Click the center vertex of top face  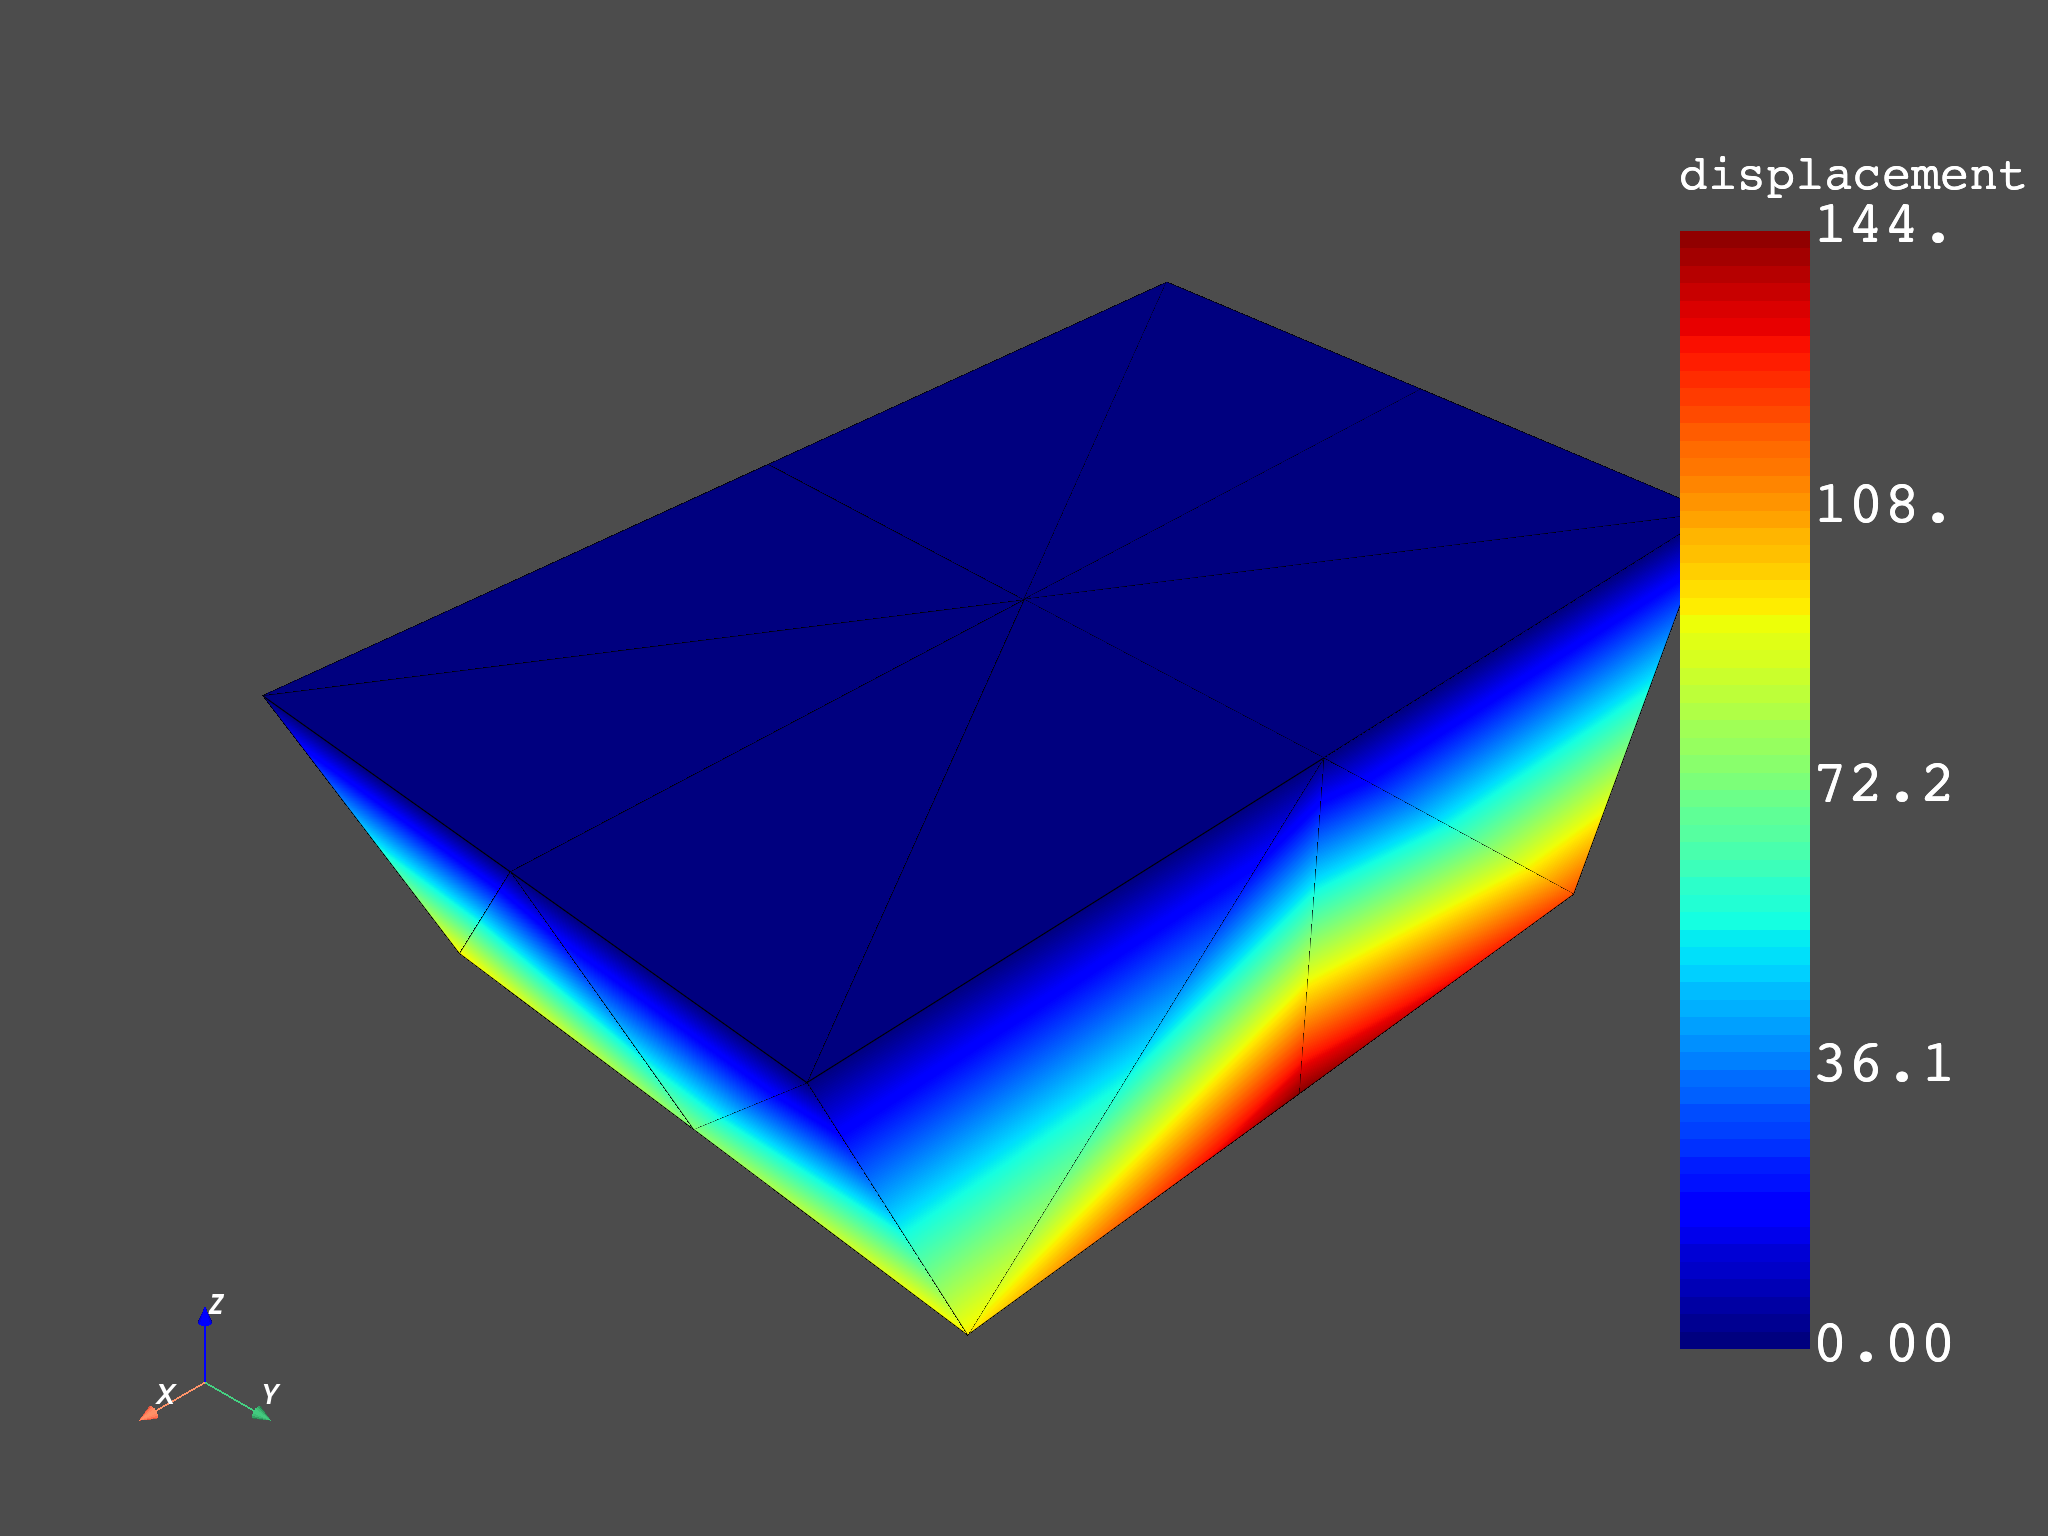[1023, 599]
